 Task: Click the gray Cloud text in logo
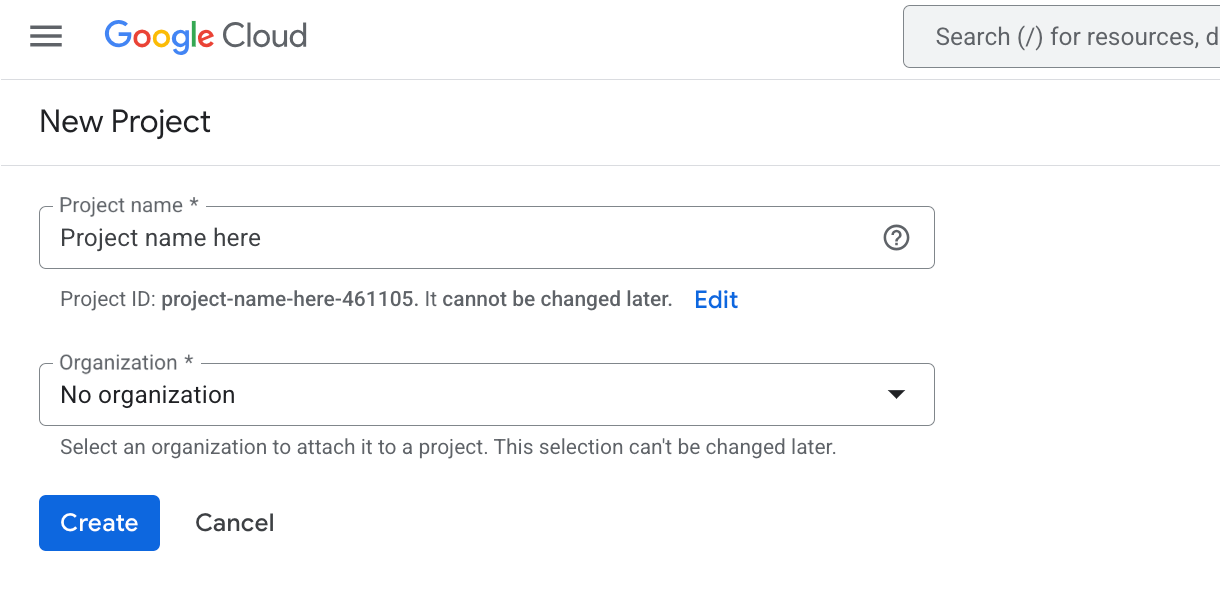pyautogui.click(x=264, y=37)
